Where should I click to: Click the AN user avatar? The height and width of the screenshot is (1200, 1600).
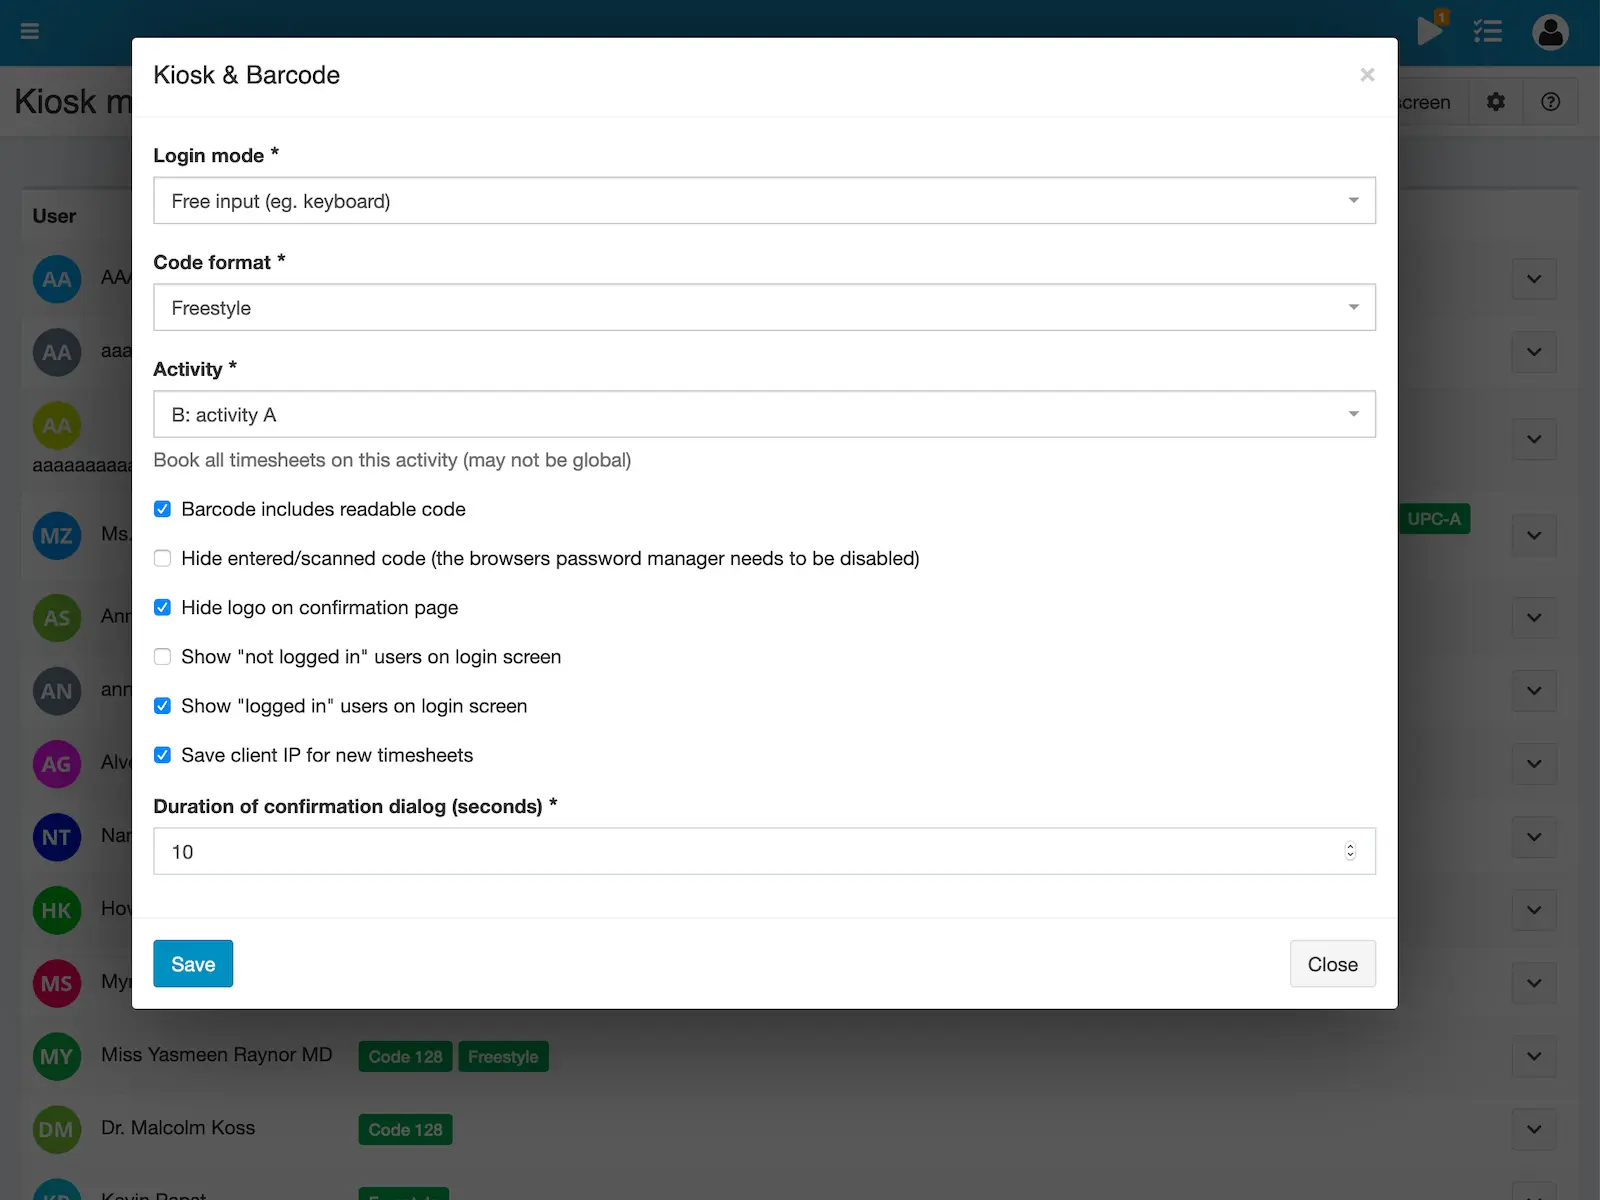click(57, 691)
